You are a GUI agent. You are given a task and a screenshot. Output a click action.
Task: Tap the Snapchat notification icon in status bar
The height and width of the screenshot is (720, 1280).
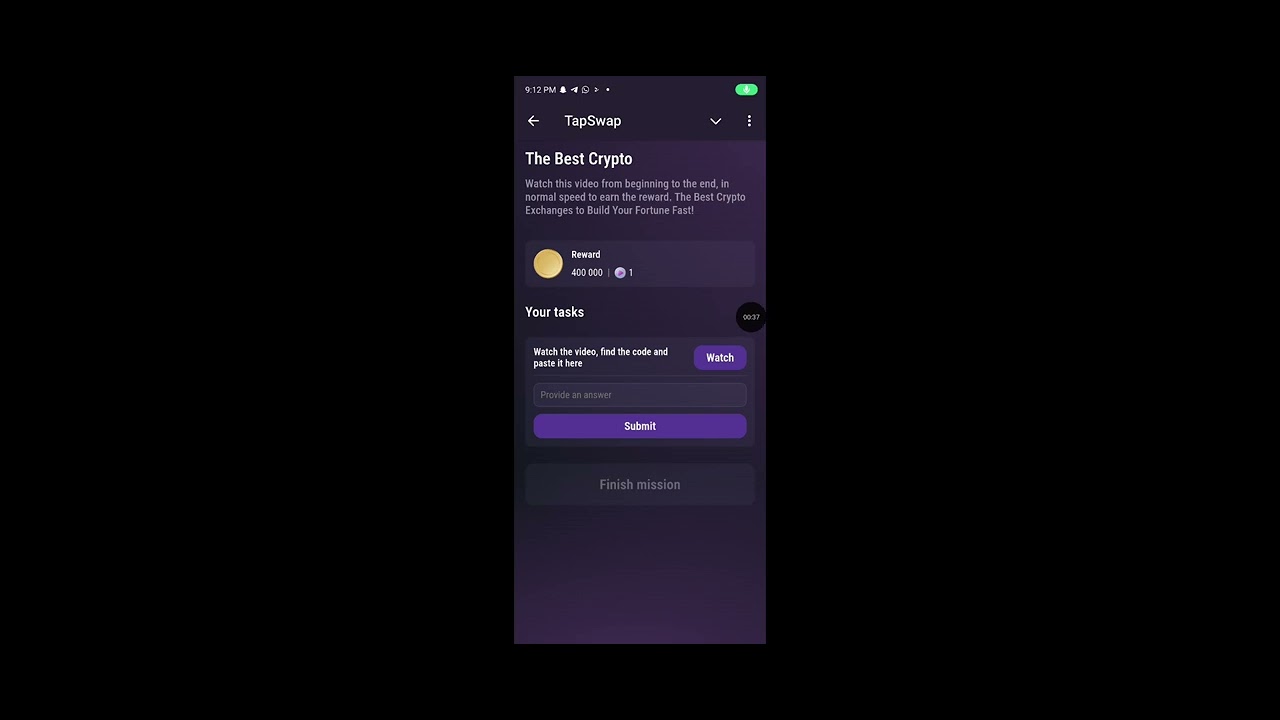click(563, 90)
